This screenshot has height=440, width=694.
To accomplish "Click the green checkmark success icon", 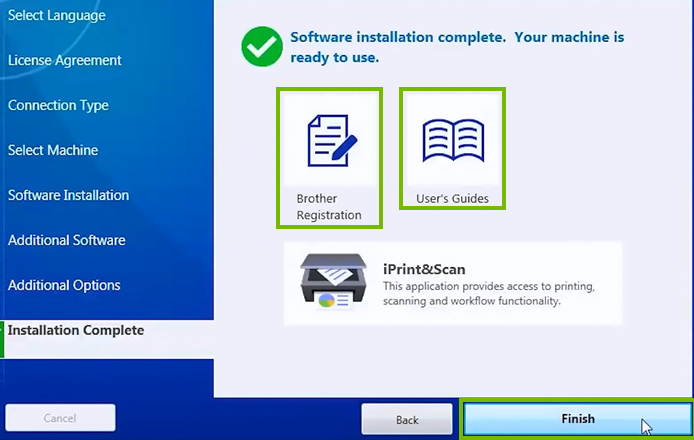I will (261, 47).
